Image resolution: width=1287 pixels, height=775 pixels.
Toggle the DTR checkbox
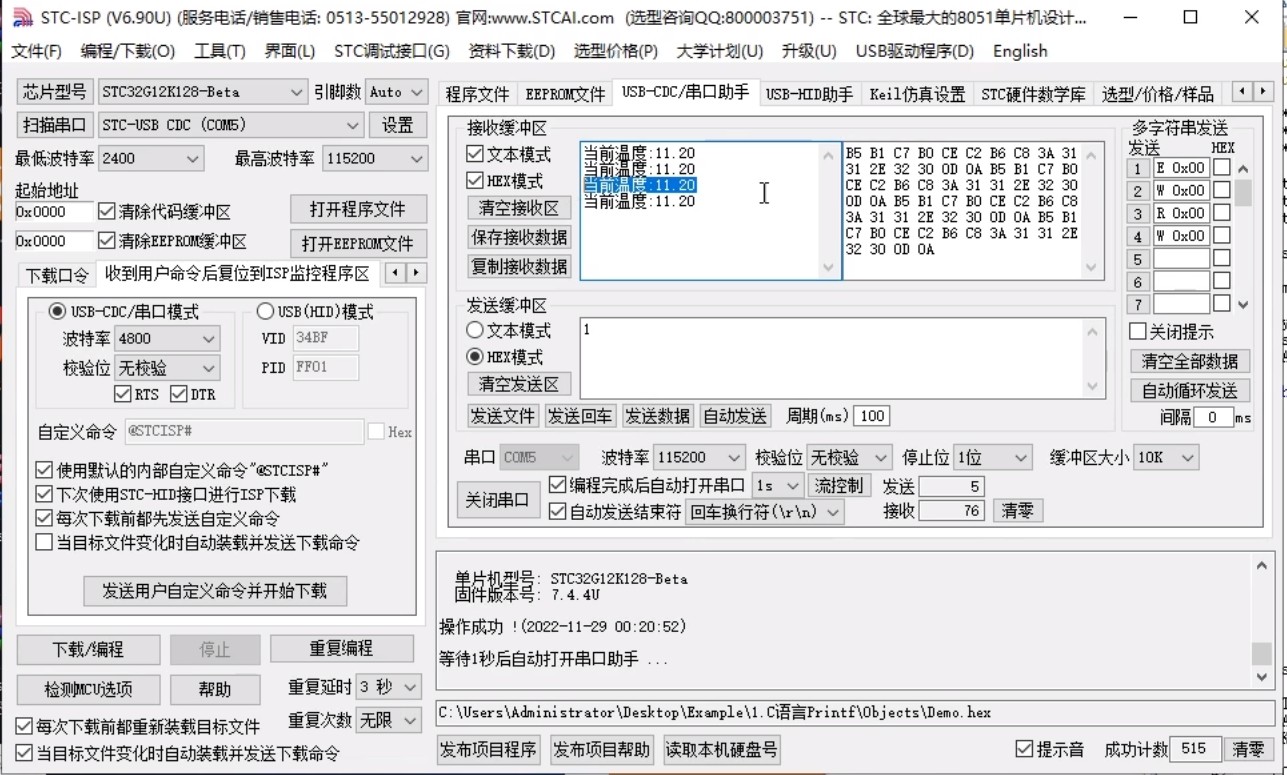(179, 394)
